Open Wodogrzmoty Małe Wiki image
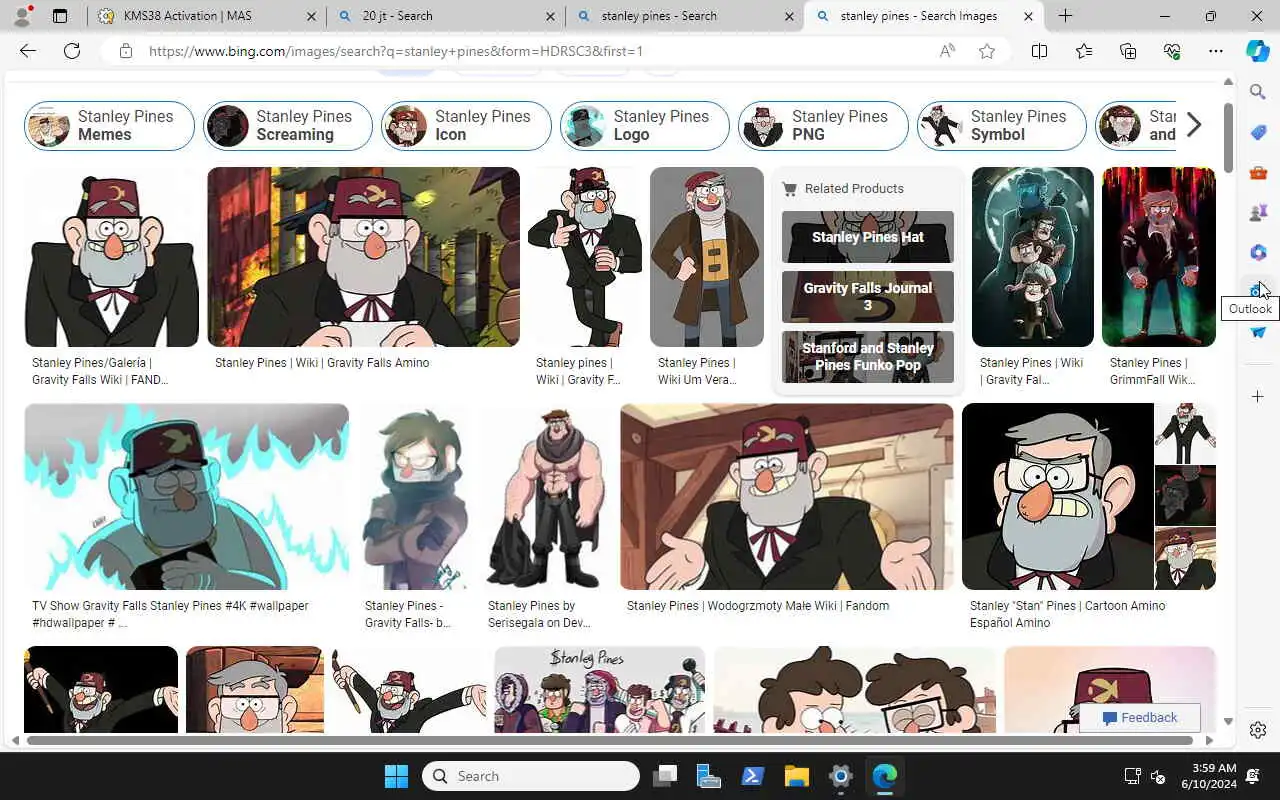Screen dimensions: 1280x800 coord(787,497)
